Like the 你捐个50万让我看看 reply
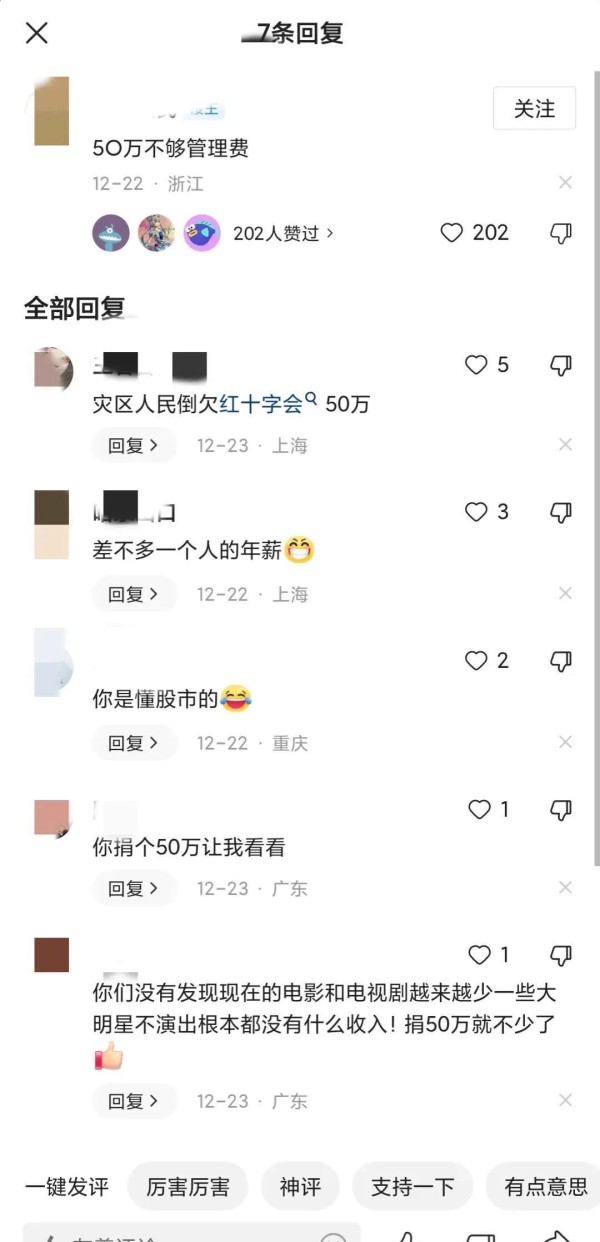The width and height of the screenshot is (600, 1242). [x=489, y=809]
